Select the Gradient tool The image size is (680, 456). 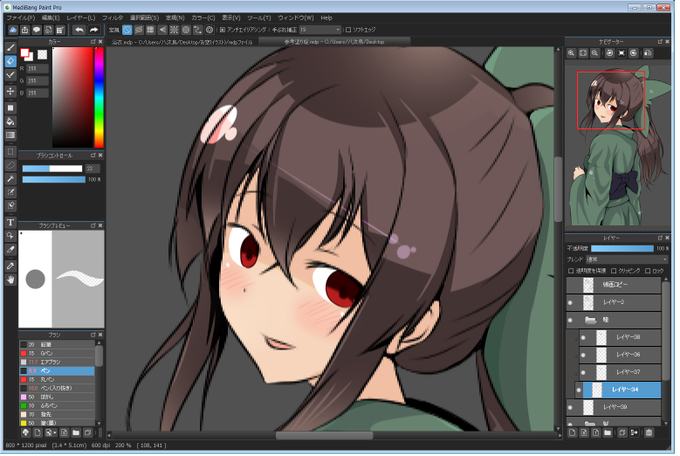click(x=11, y=135)
